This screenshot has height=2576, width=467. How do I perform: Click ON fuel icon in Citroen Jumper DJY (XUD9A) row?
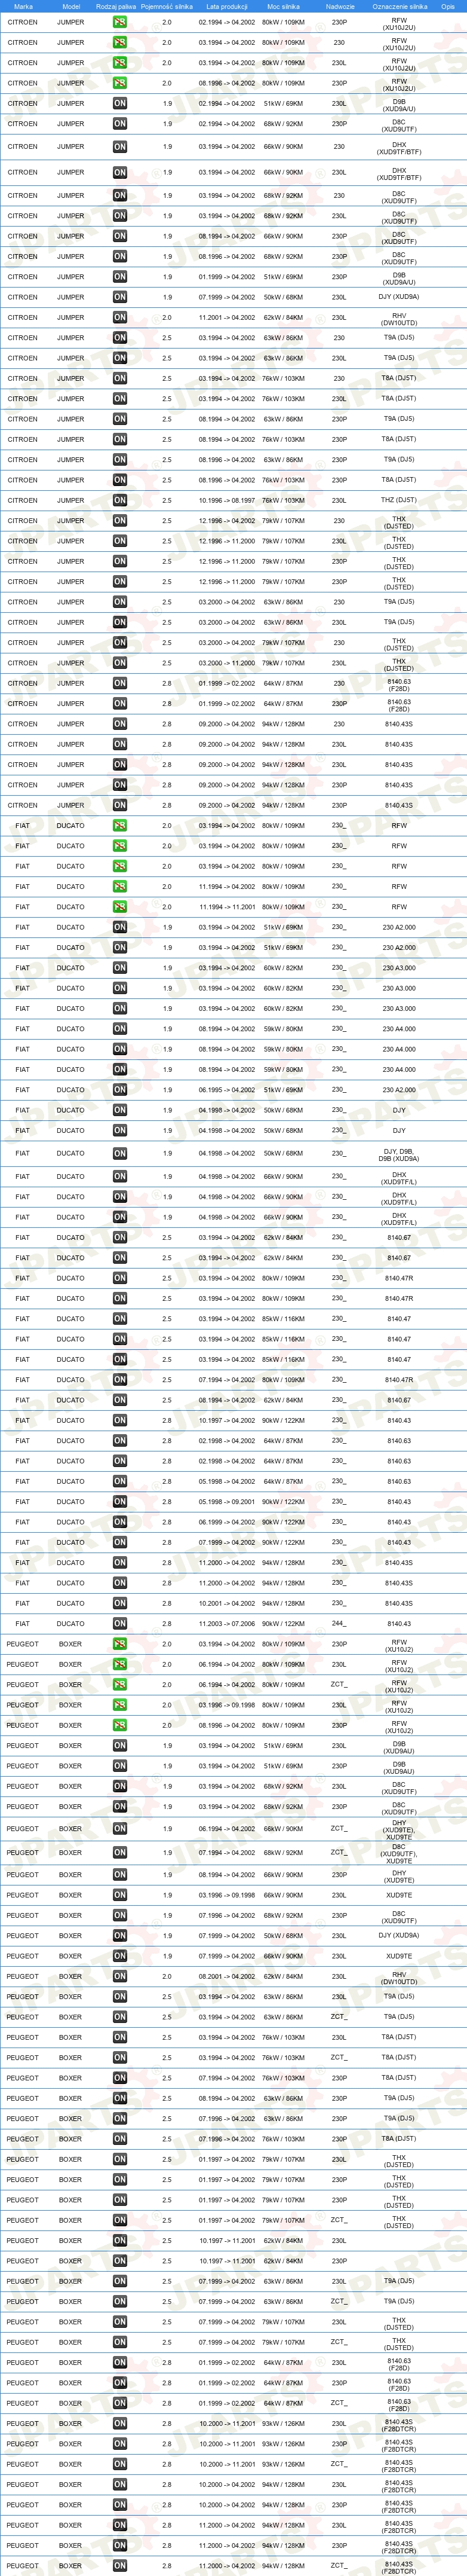coord(119,297)
